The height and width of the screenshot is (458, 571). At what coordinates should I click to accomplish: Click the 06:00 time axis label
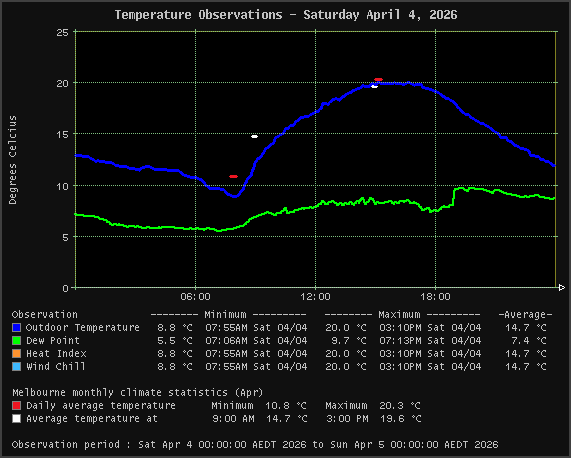(x=196, y=297)
